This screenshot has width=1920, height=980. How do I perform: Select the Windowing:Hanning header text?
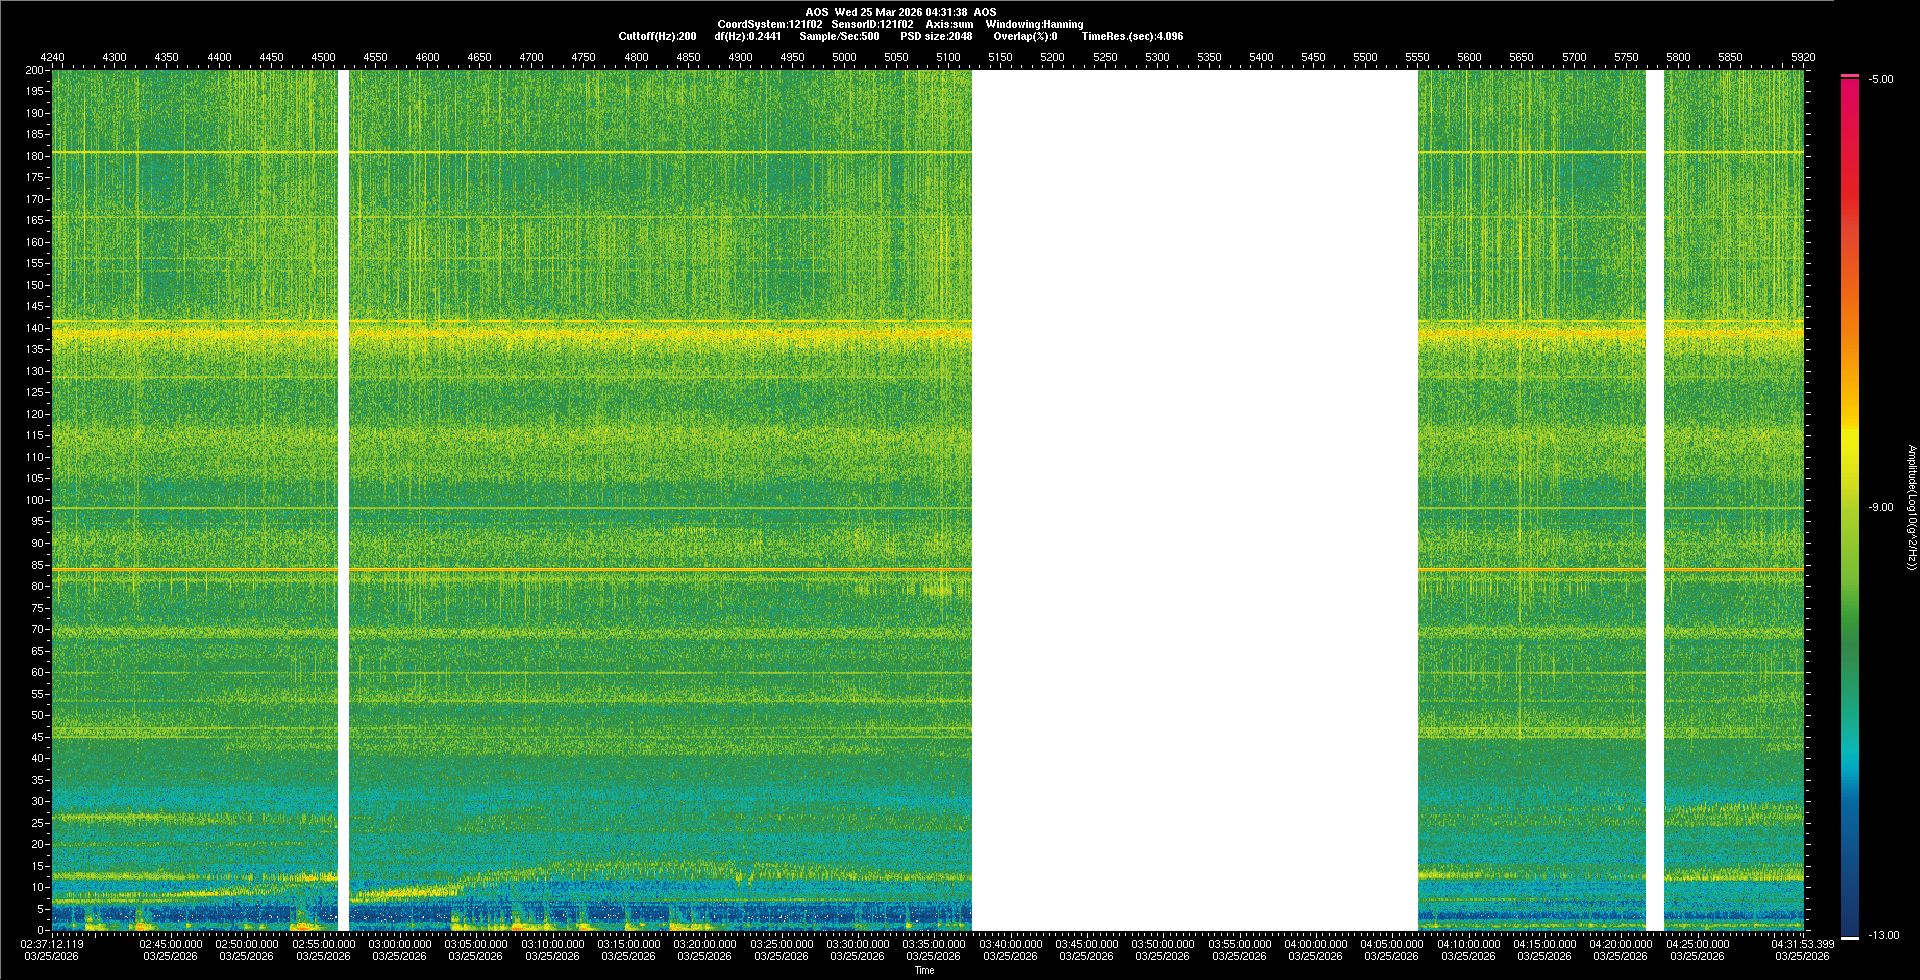pos(1034,24)
